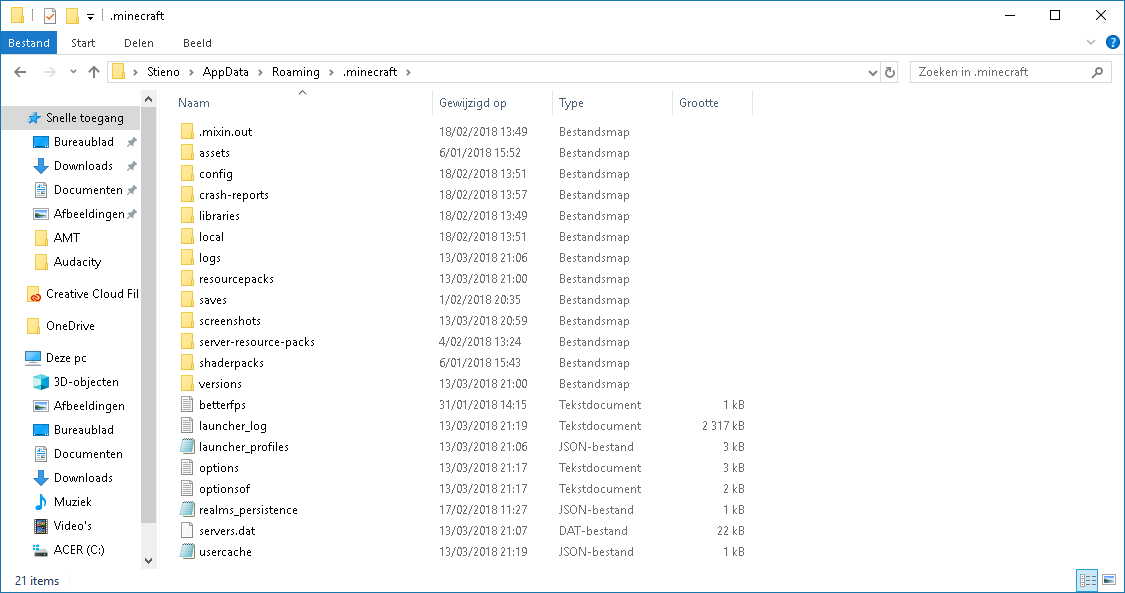This screenshot has width=1125, height=593.
Task: Select the local folder name
Action: pos(211,237)
